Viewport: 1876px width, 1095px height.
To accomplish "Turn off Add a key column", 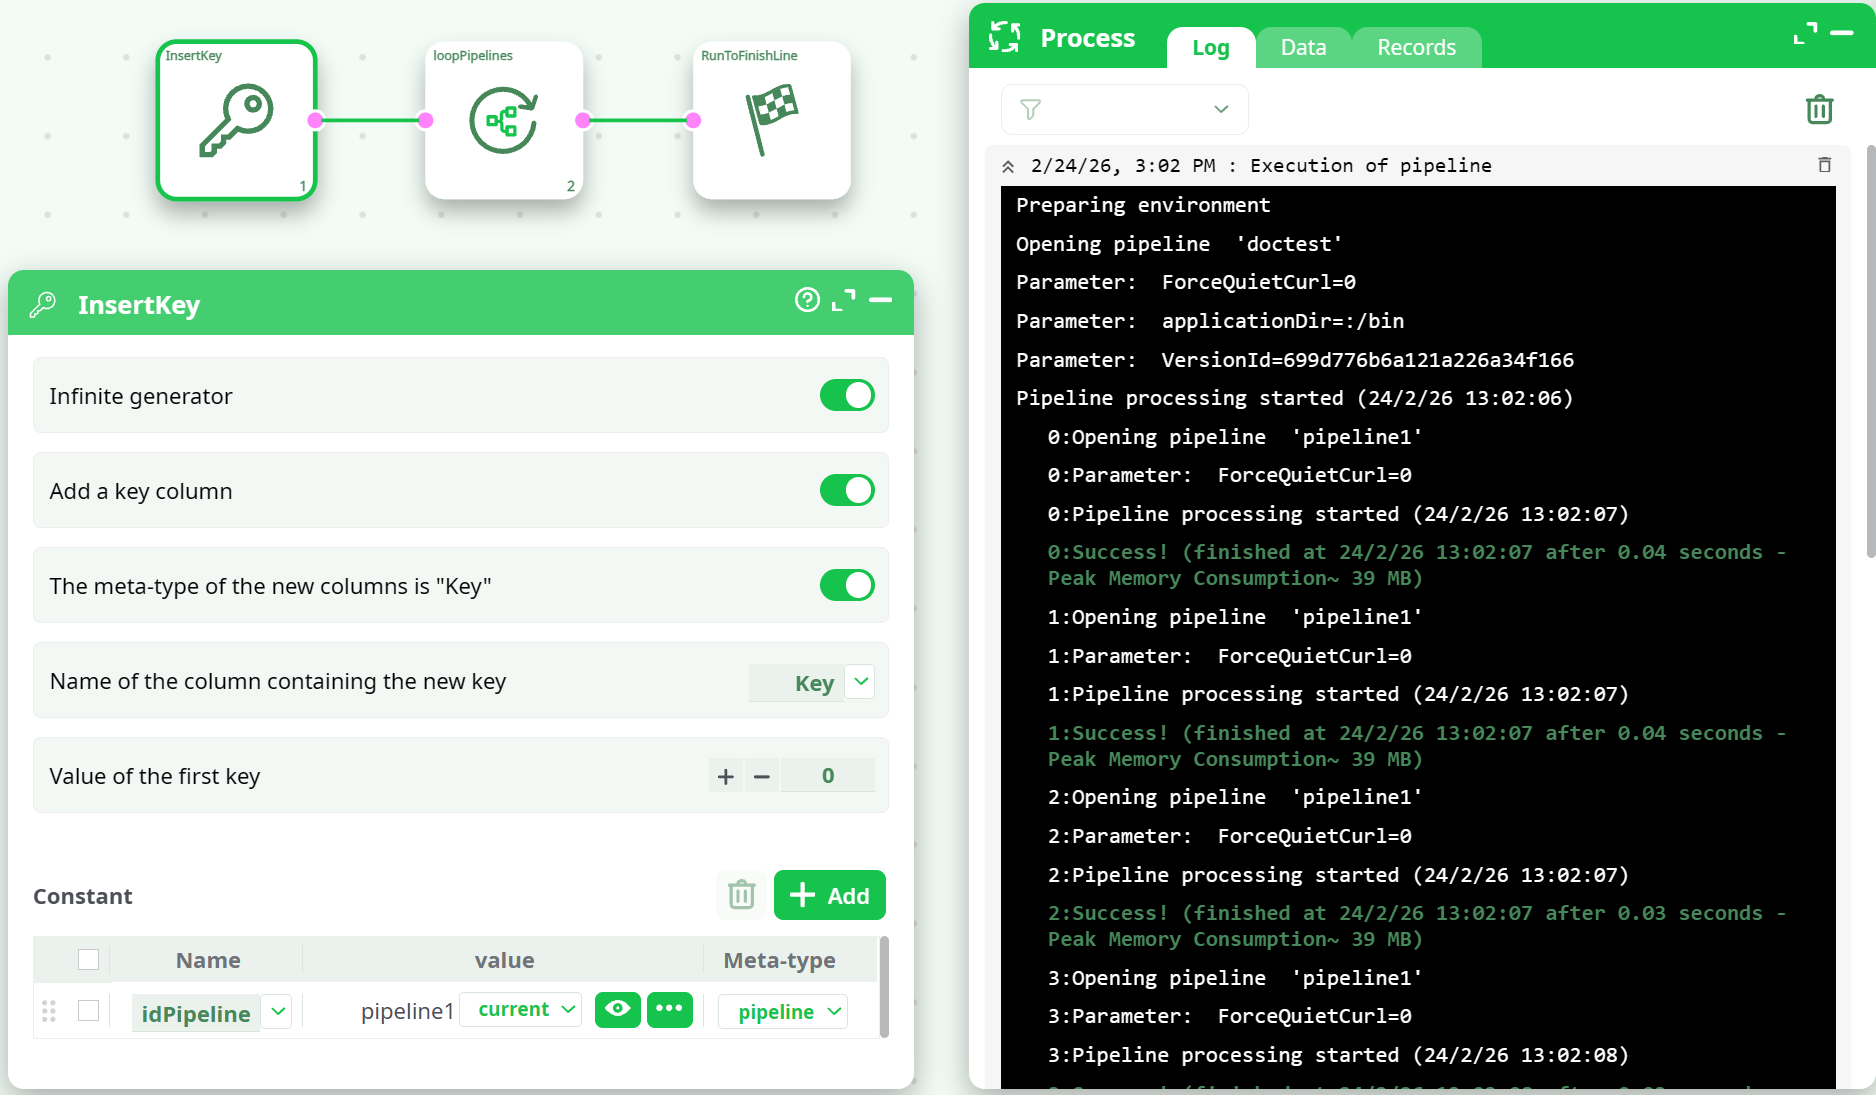I will pyautogui.click(x=847, y=491).
